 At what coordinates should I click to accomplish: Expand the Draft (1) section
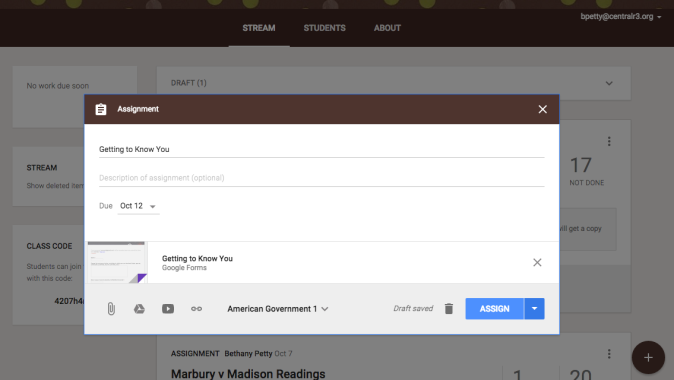pos(609,83)
